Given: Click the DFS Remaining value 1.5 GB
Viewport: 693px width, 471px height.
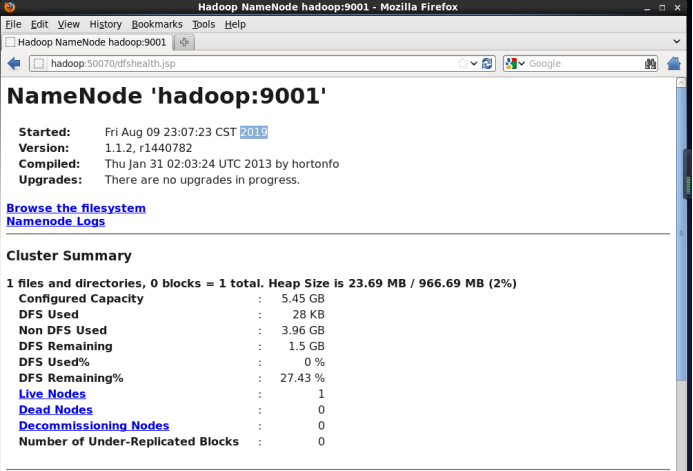Looking at the screenshot, I should coord(307,346).
